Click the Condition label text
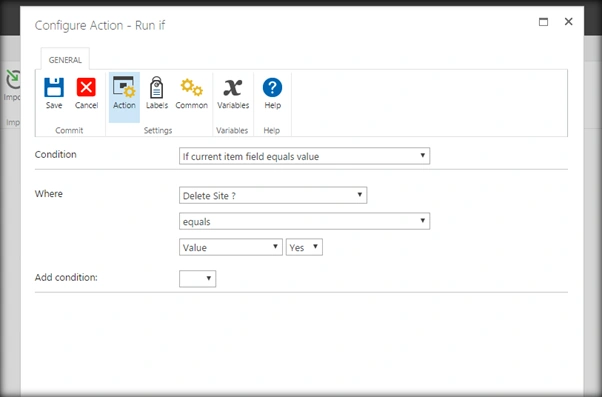602x397 pixels. [x=56, y=154]
